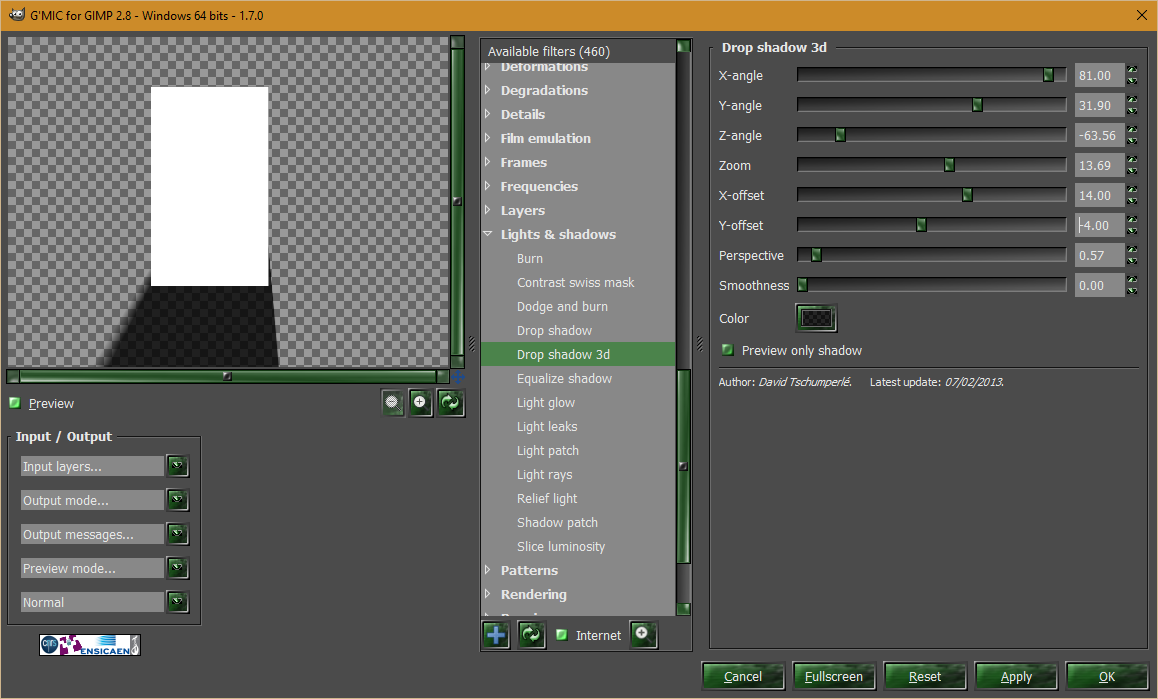Click the preview image thumbnail
The width and height of the screenshot is (1158, 699).
(228, 202)
